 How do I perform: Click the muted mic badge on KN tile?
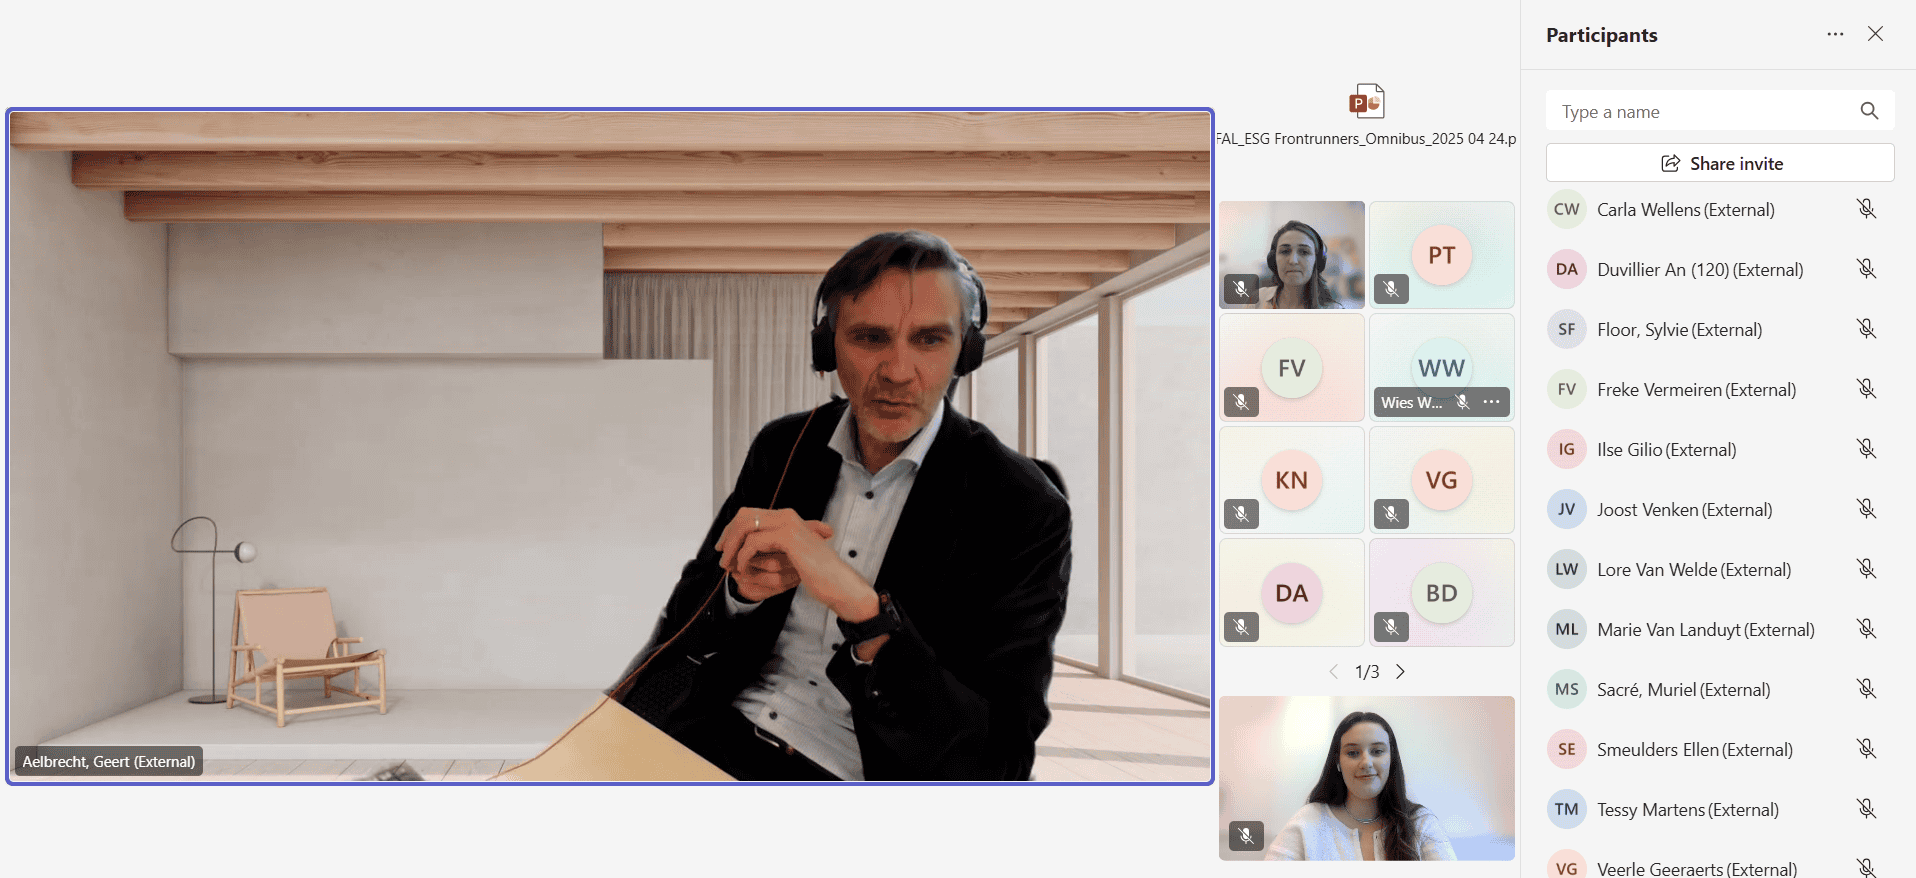[1241, 514]
